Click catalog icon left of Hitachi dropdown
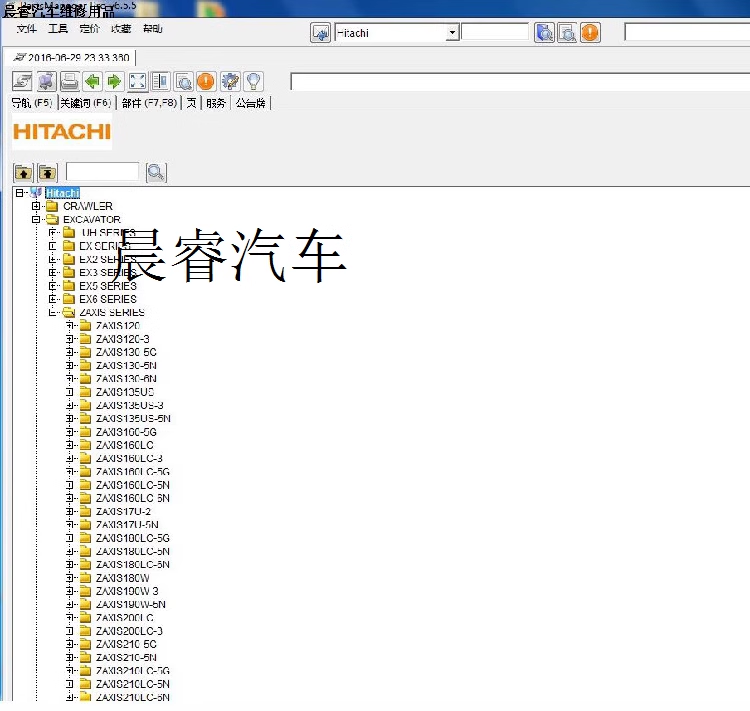Image resolution: width=750 pixels, height=711 pixels. tap(320, 33)
